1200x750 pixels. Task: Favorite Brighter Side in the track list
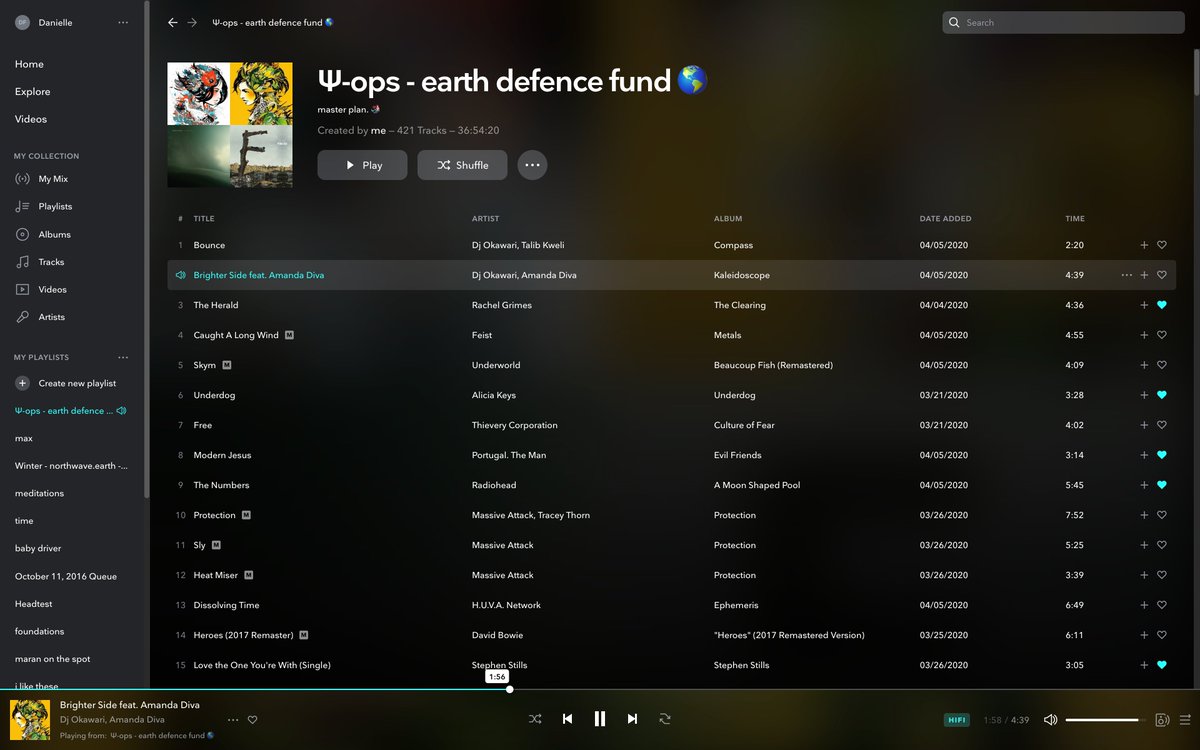(x=1162, y=275)
